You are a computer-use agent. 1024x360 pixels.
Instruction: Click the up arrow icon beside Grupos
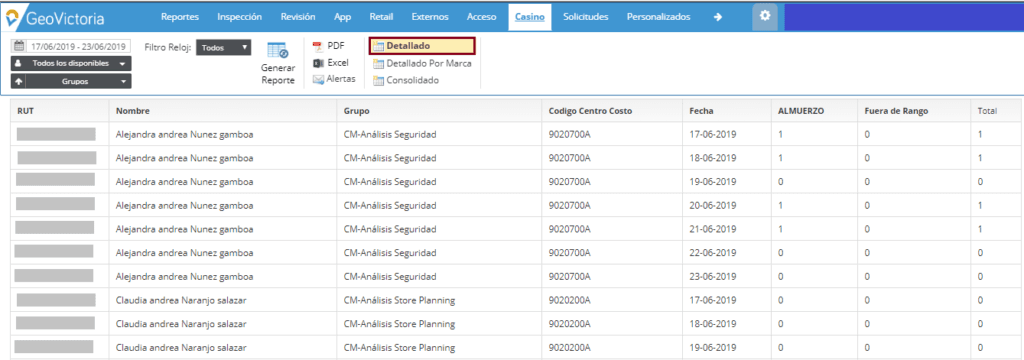click(18, 82)
